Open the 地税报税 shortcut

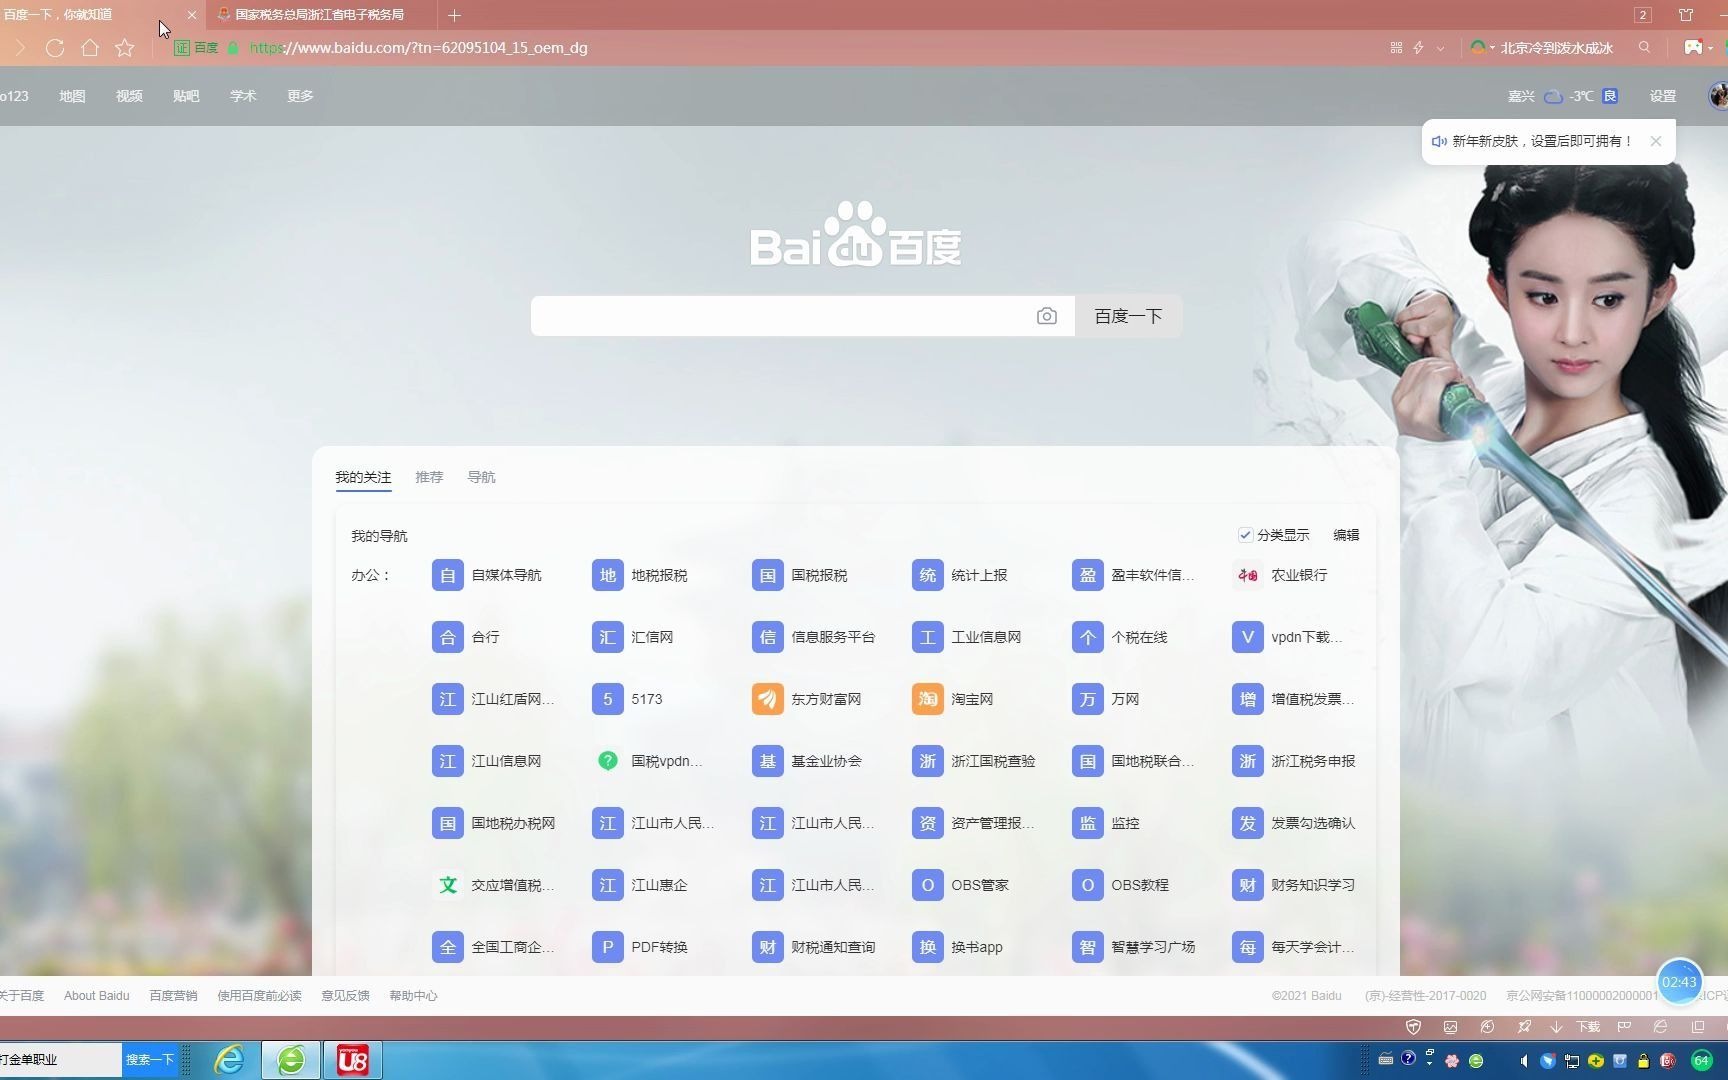tap(640, 575)
